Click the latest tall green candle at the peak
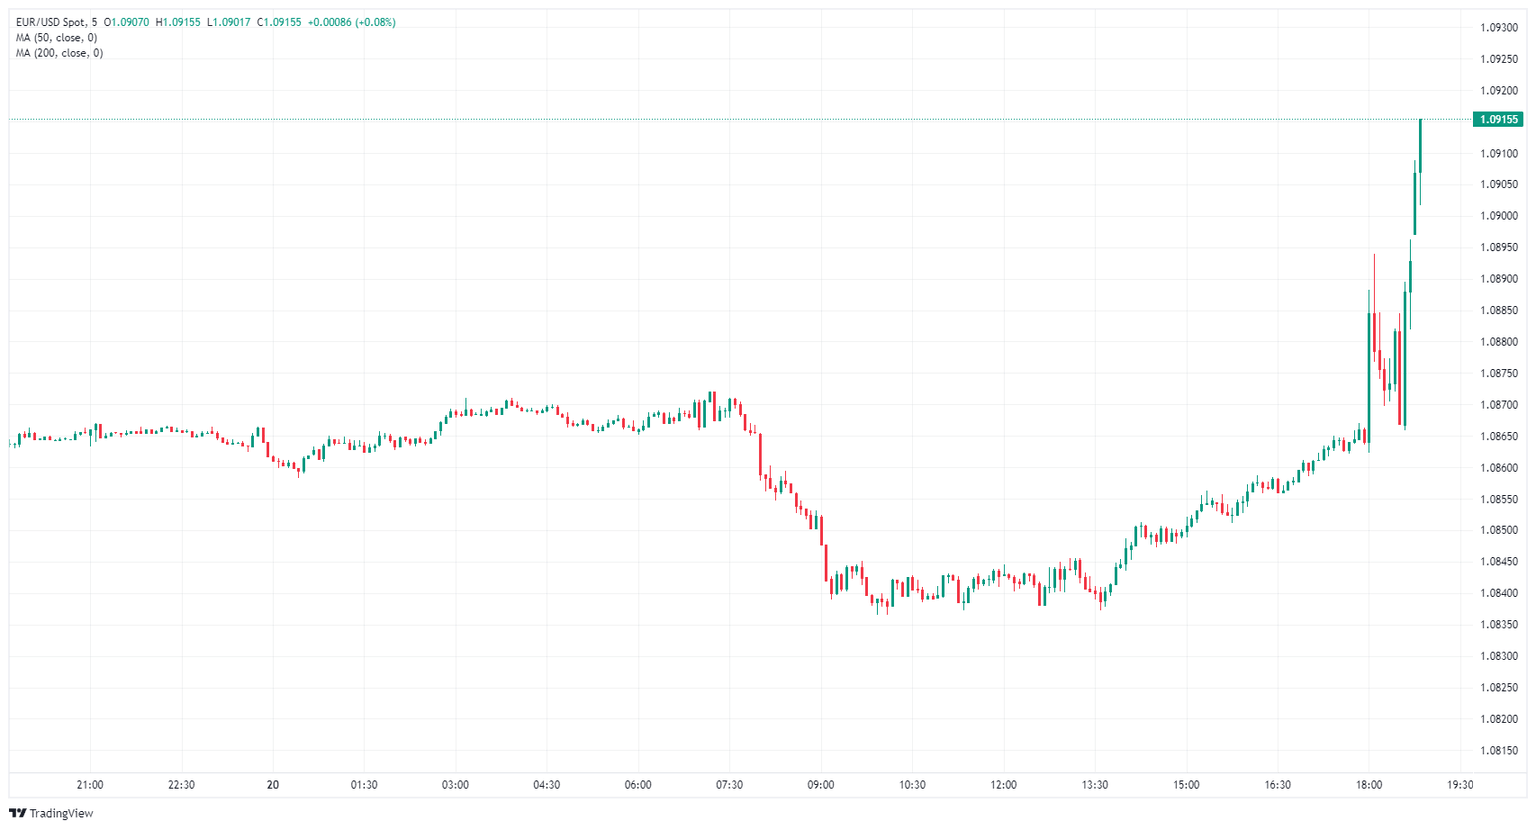 [1420, 160]
